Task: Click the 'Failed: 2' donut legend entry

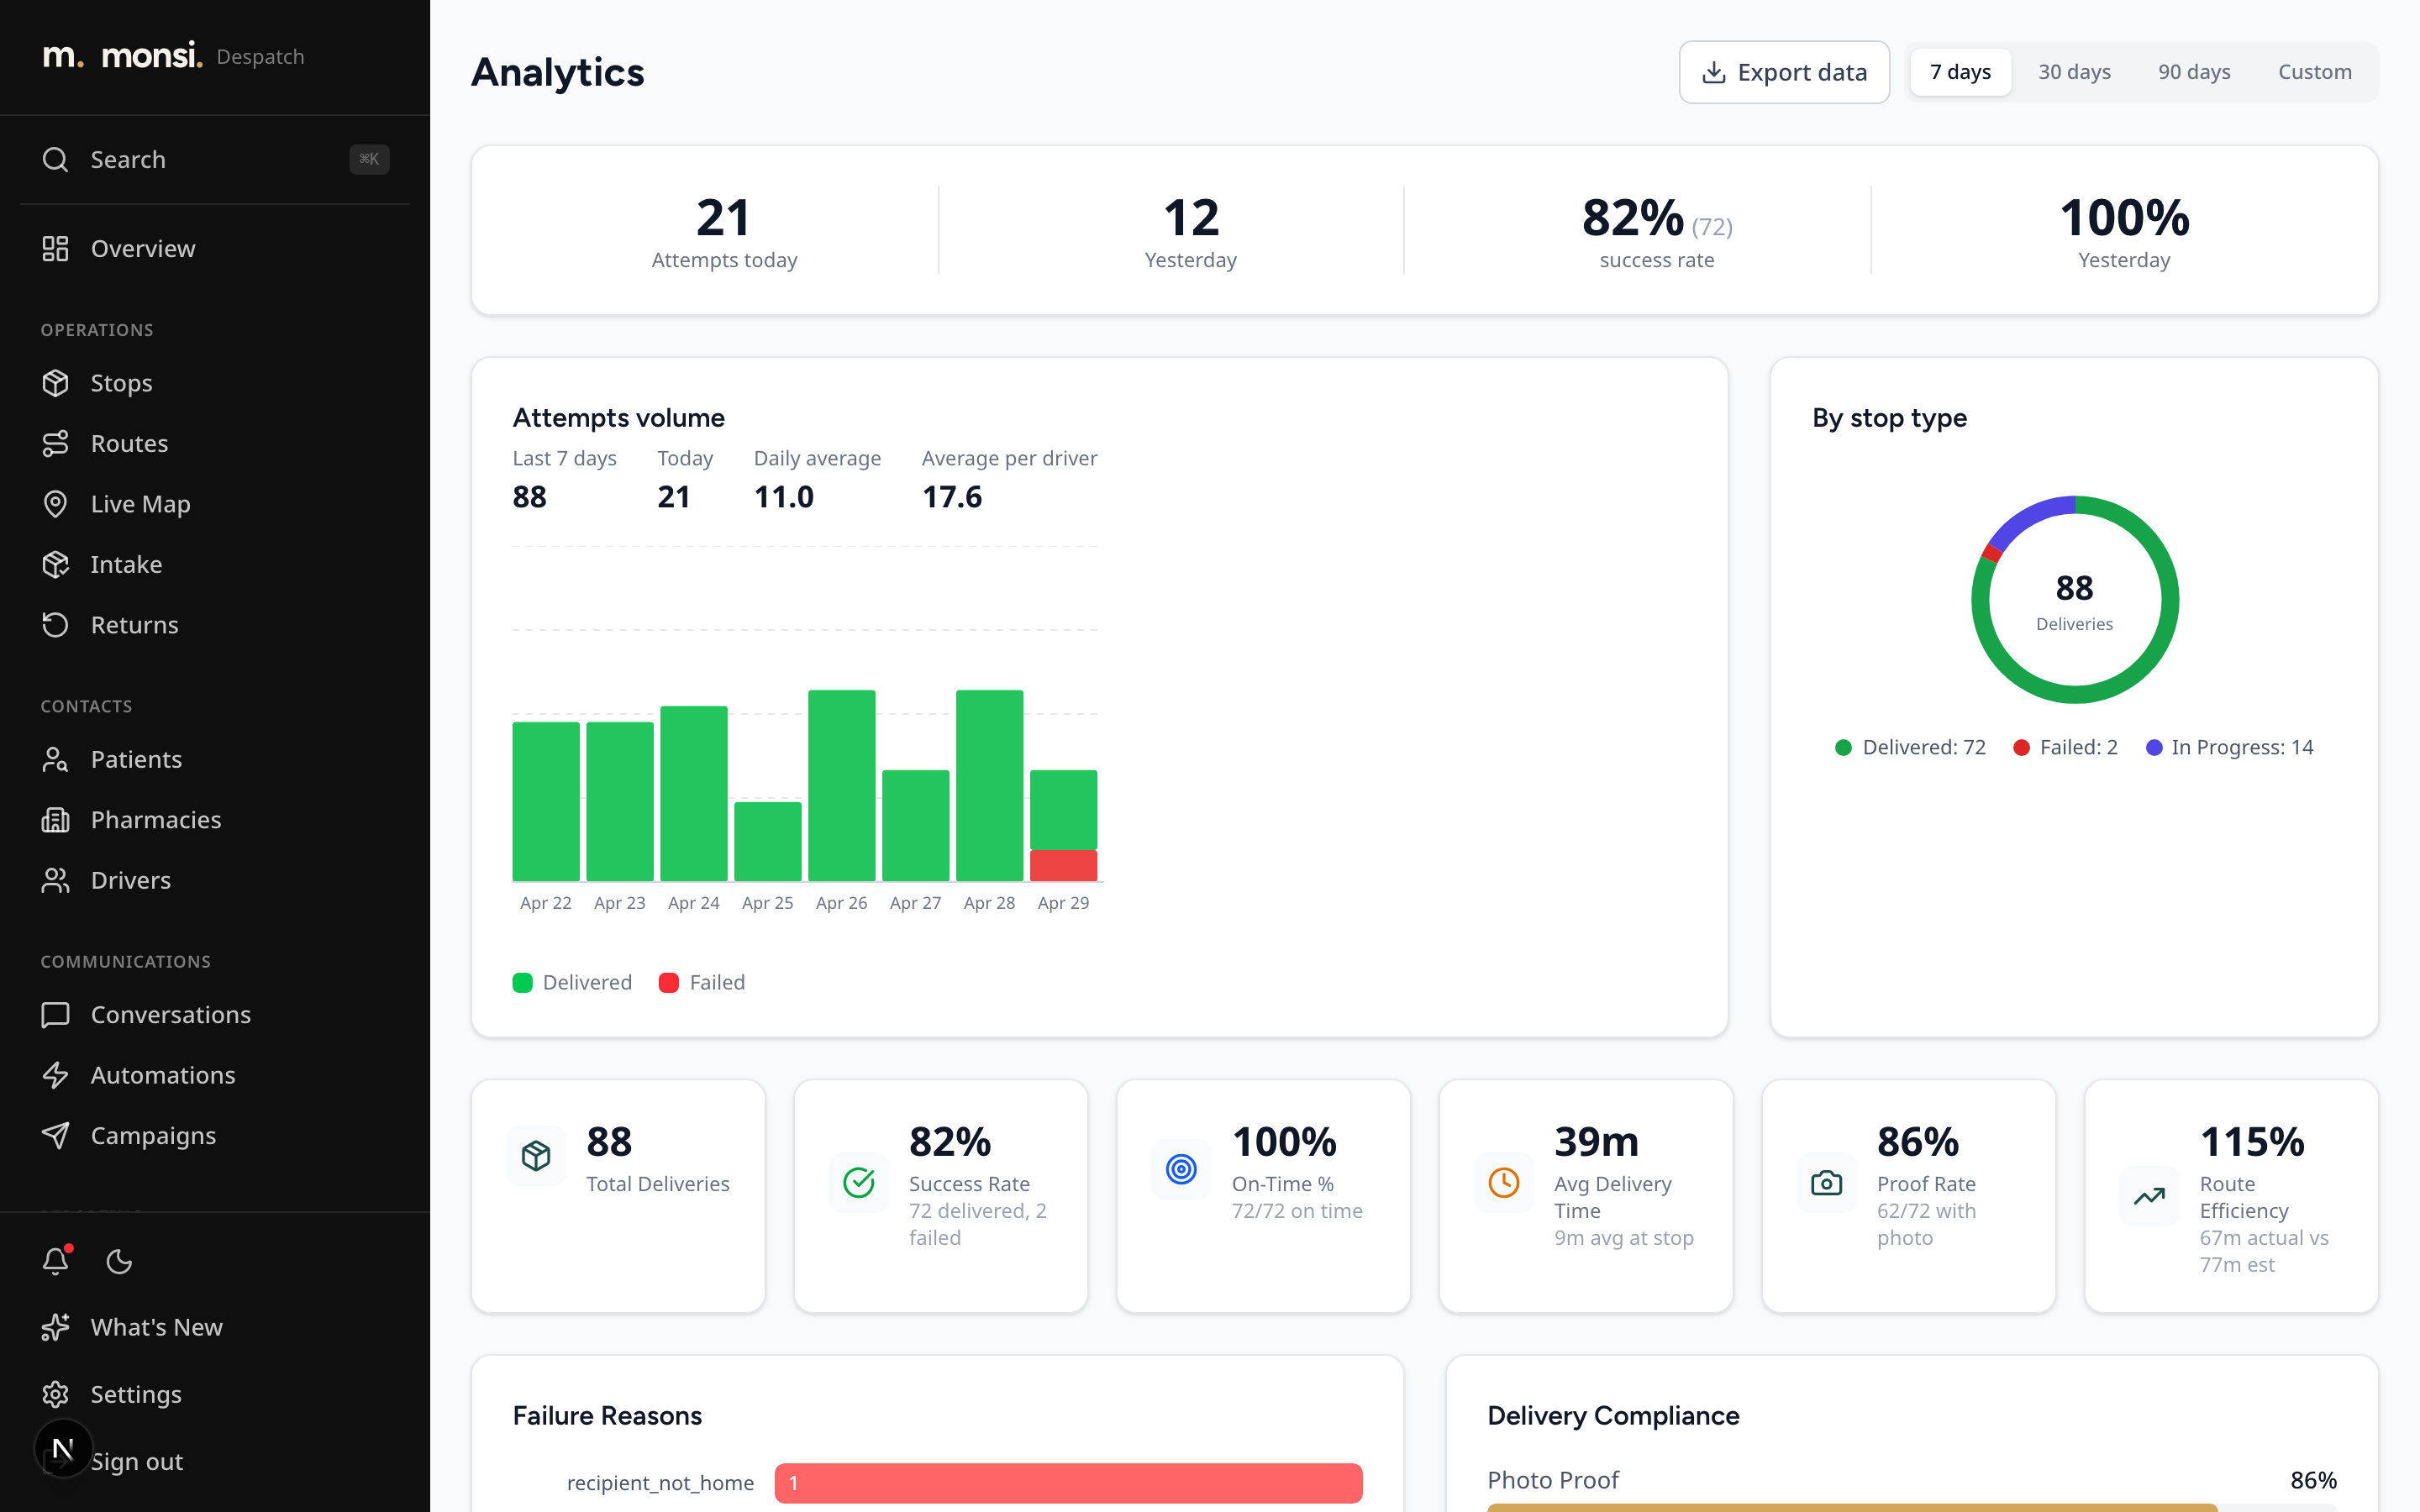Action: tap(2066, 747)
